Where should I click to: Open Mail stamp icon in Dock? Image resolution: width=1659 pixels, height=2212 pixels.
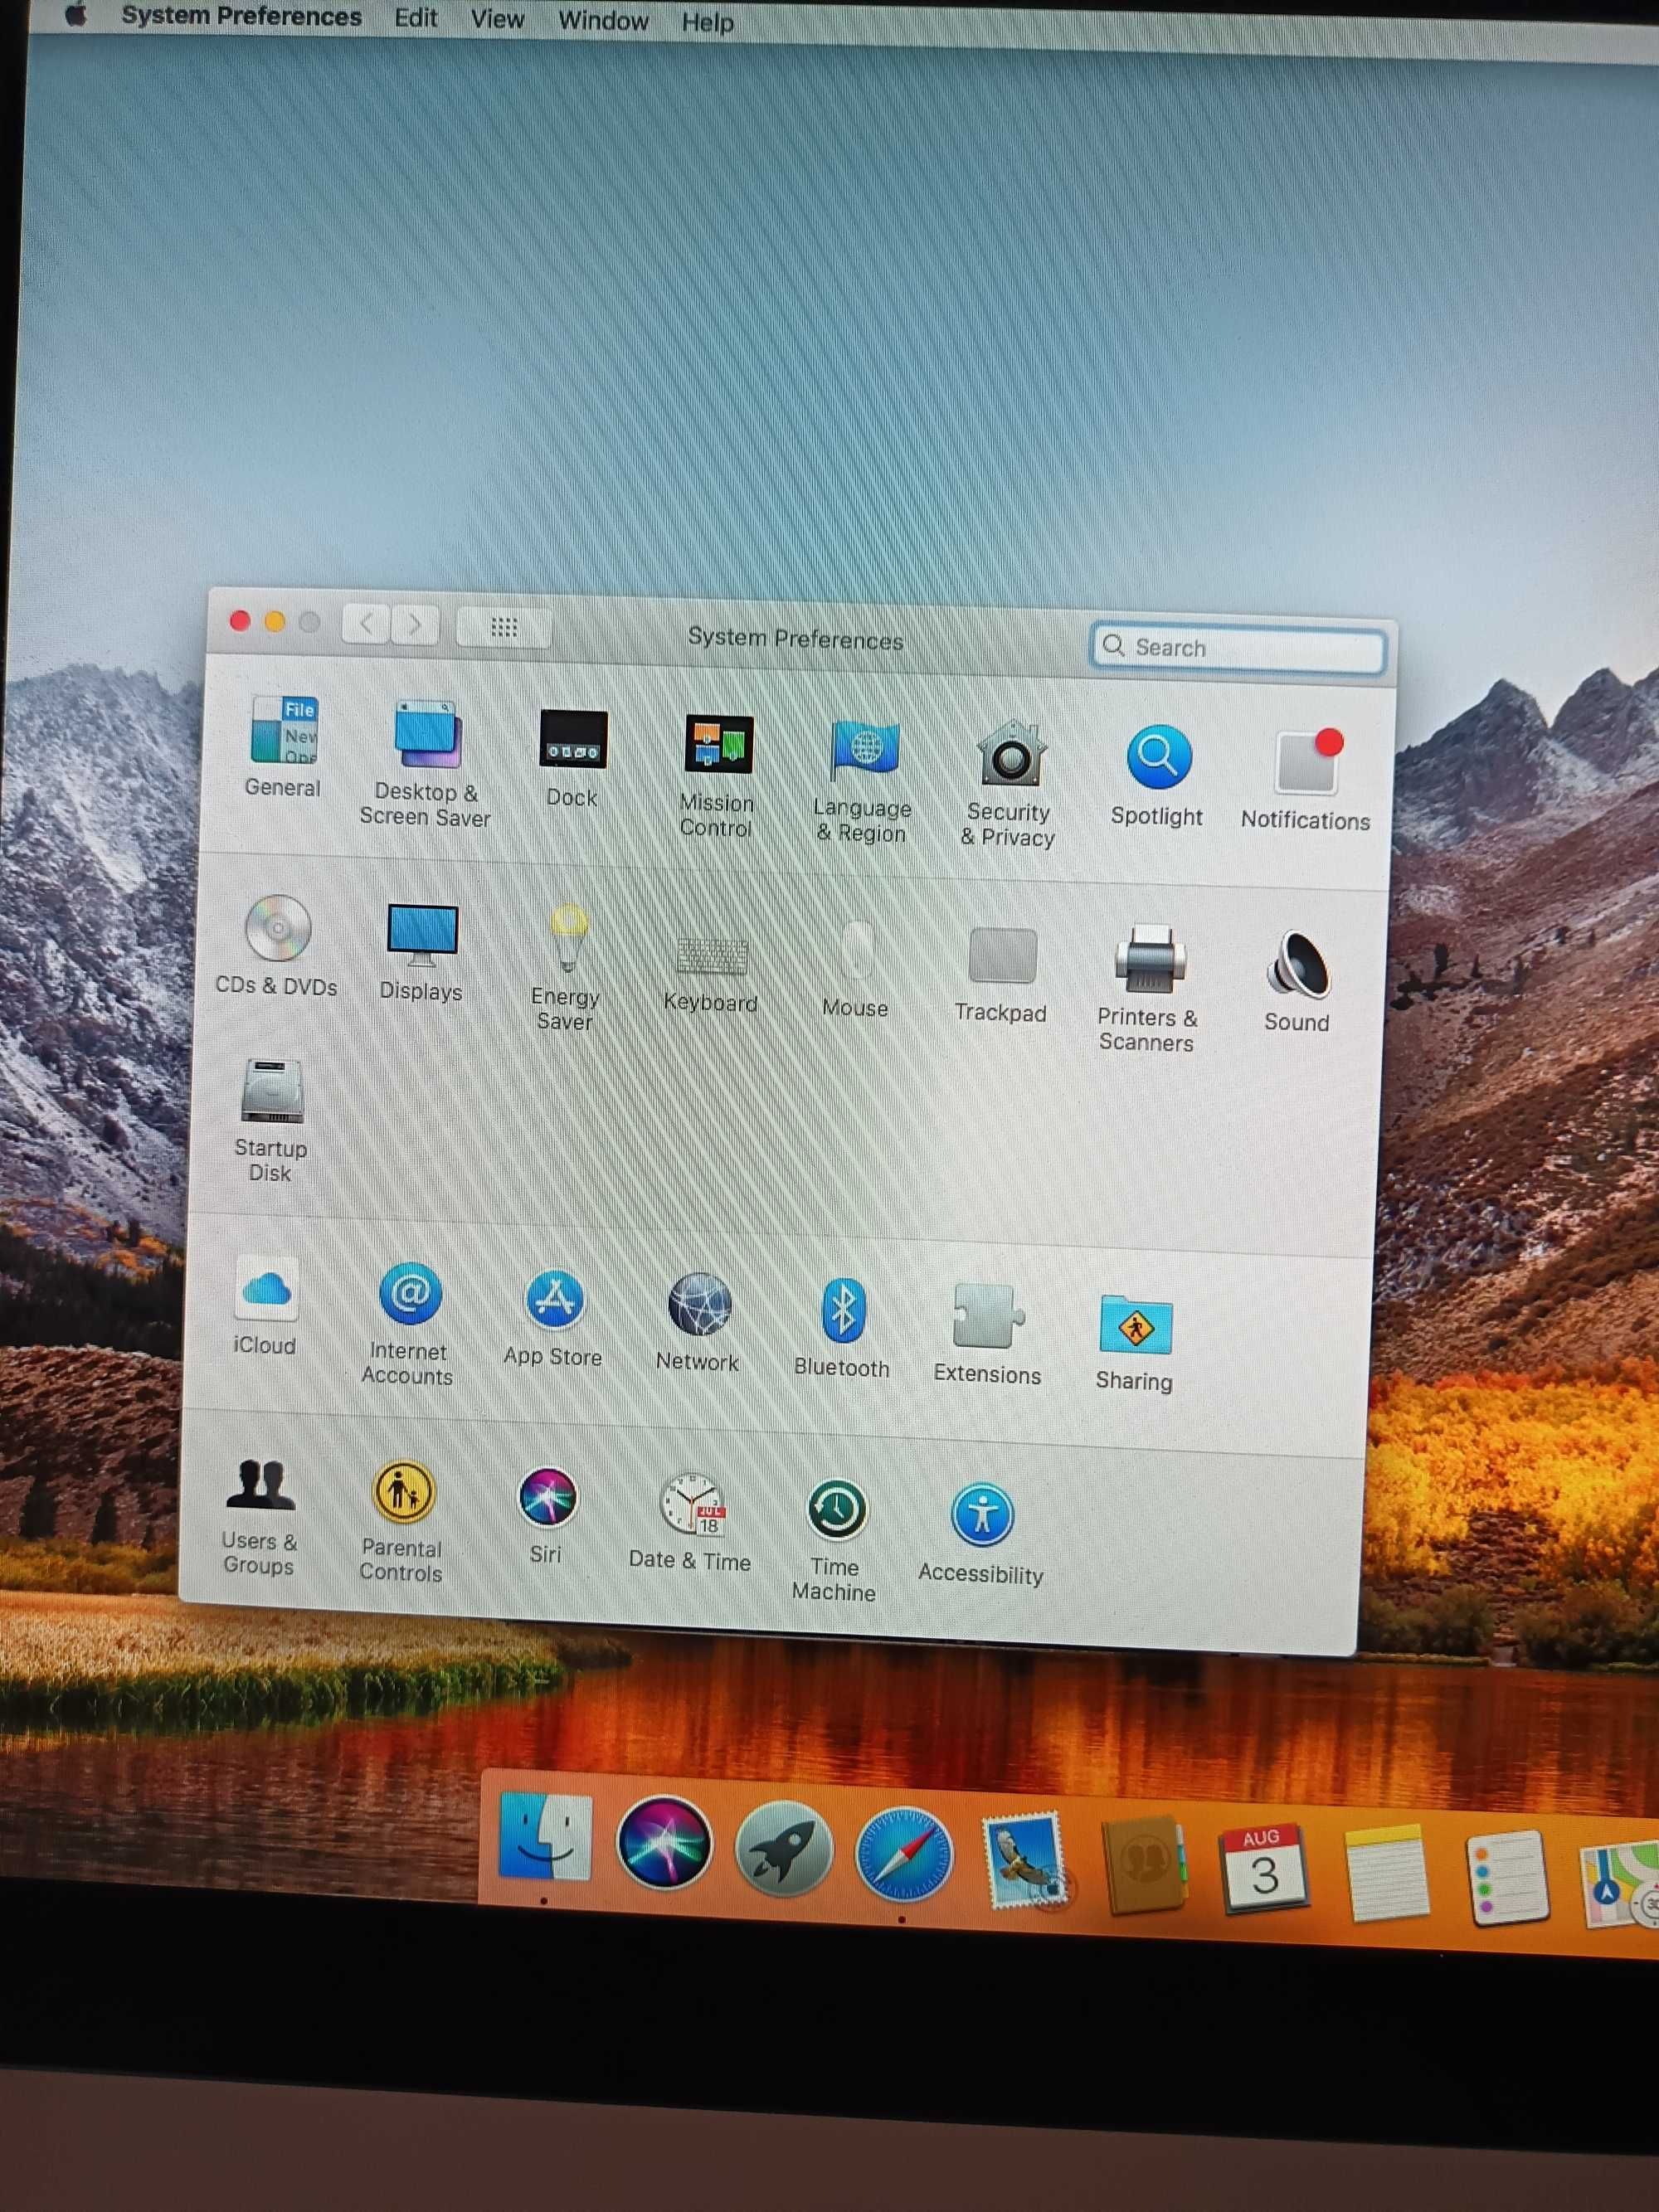[x=1024, y=1861]
